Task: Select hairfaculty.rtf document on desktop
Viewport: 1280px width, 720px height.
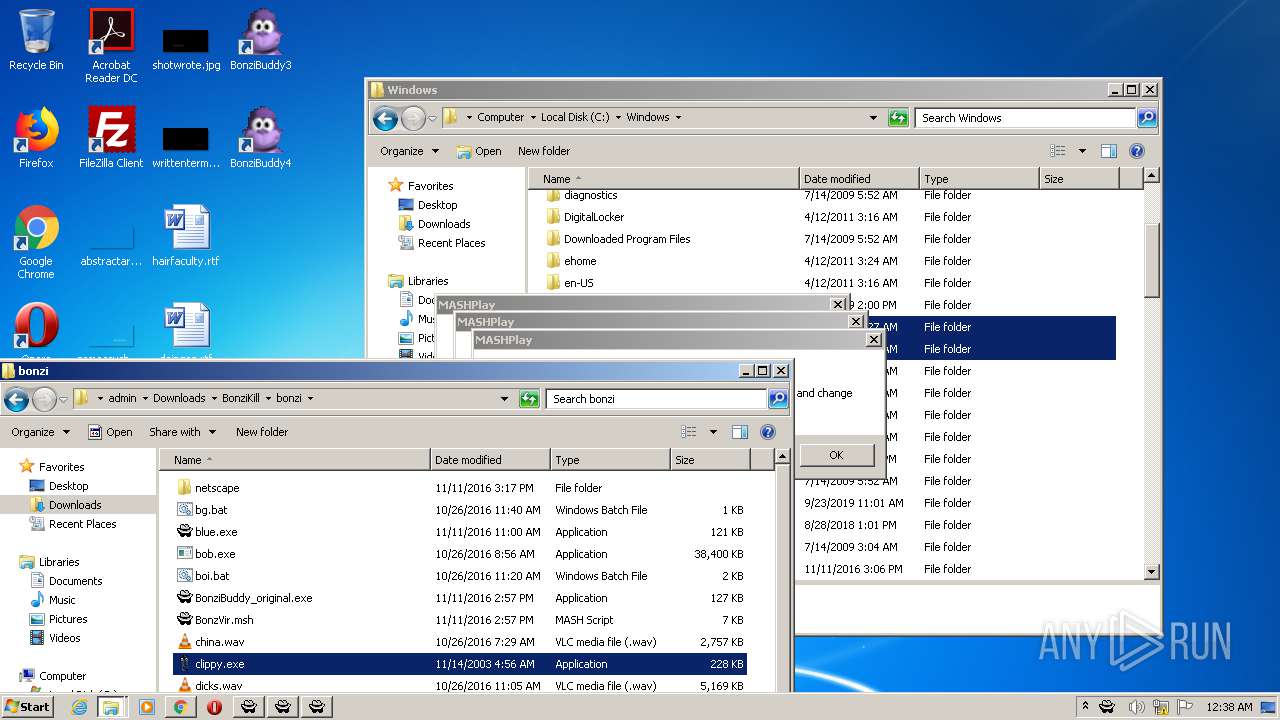Action: tap(186, 236)
